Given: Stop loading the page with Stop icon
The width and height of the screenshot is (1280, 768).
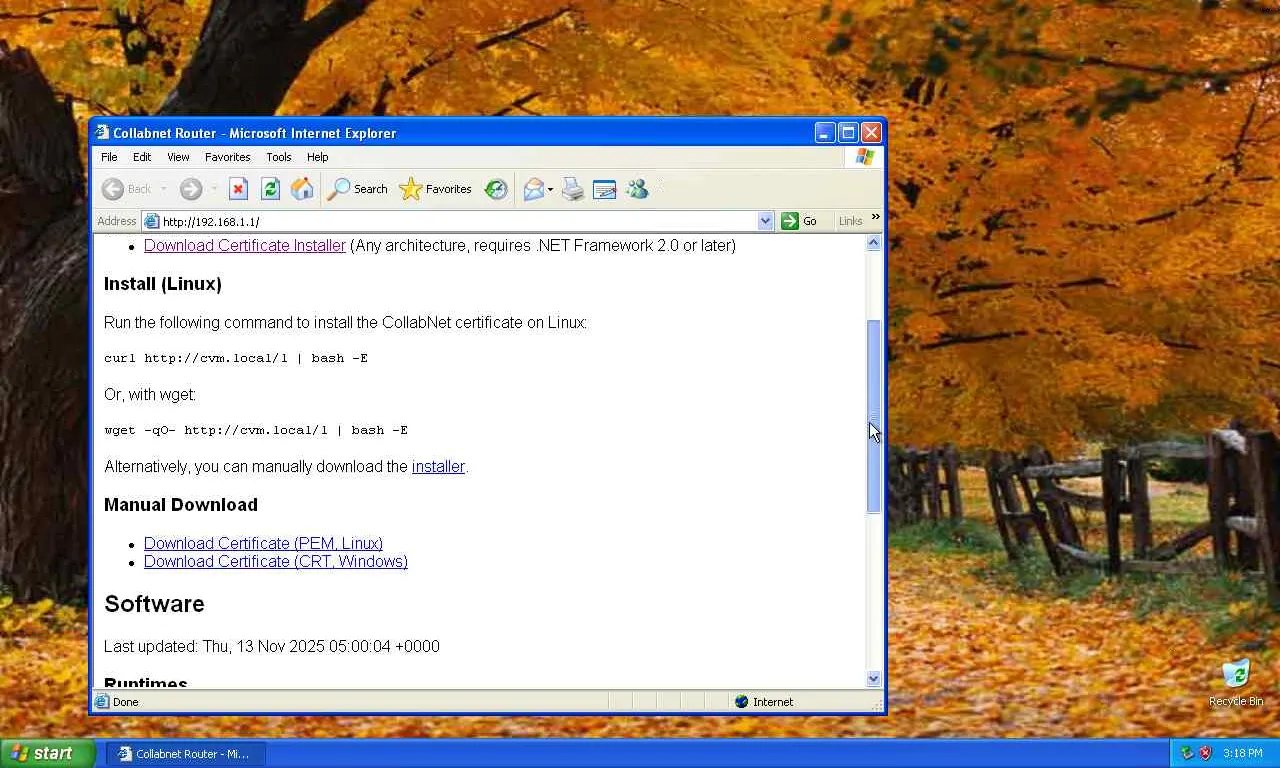Looking at the screenshot, I should coord(238,189).
